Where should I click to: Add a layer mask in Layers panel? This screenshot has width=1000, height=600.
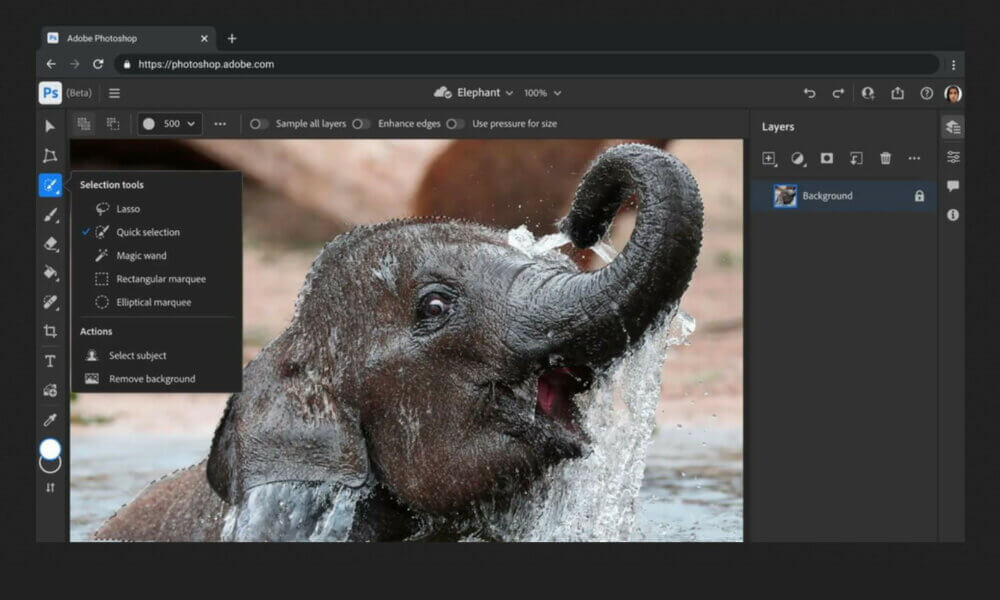click(827, 158)
